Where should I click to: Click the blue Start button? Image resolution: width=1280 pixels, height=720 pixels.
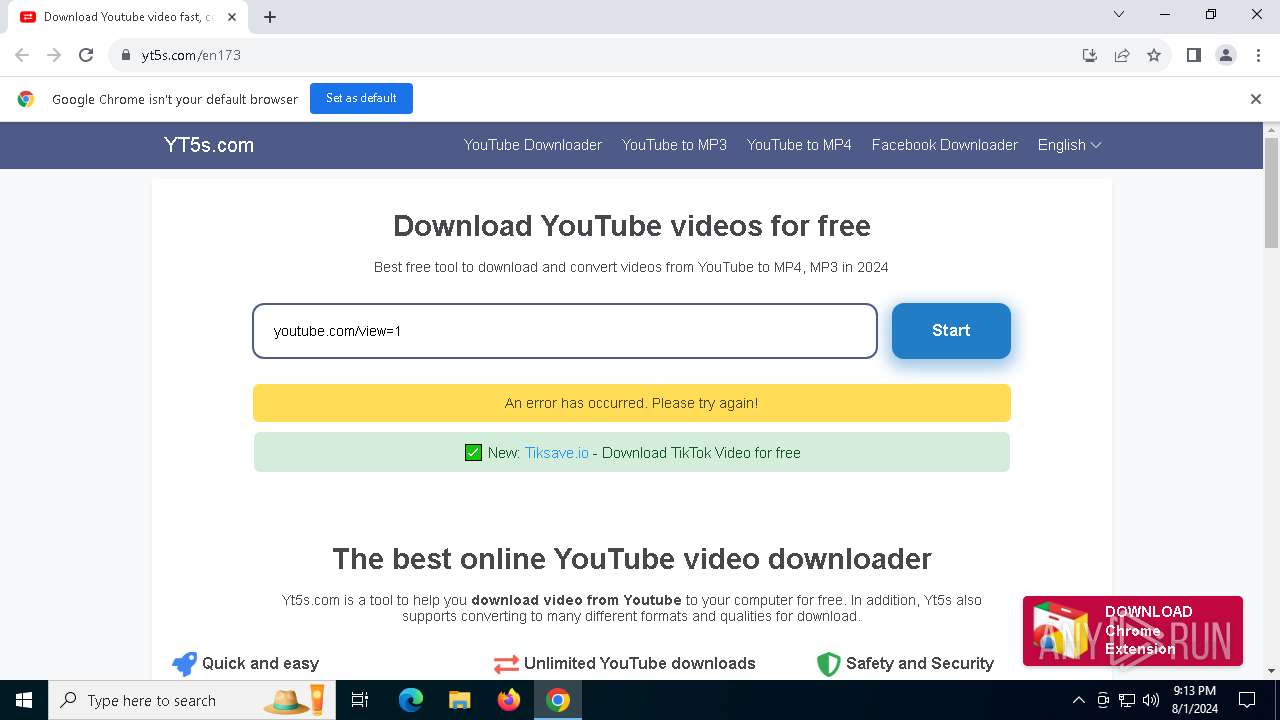pos(951,331)
